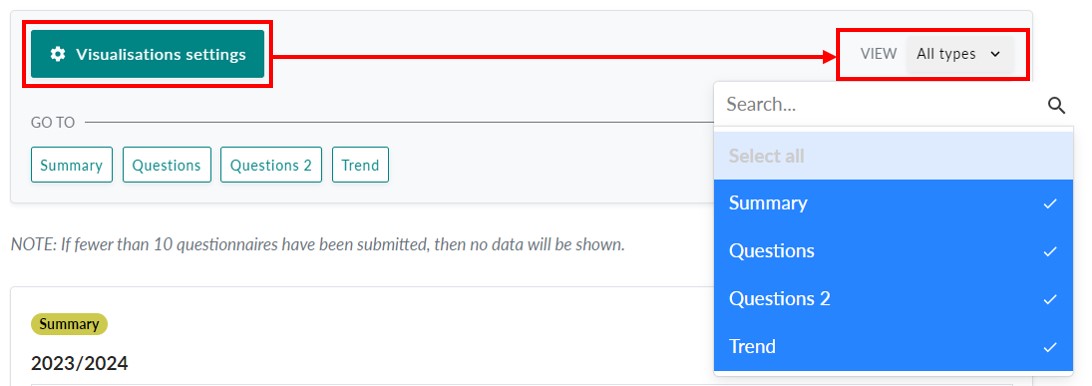Deselect the Summary option in the dropdown list
1092x386 pixels.
coord(894,203)
